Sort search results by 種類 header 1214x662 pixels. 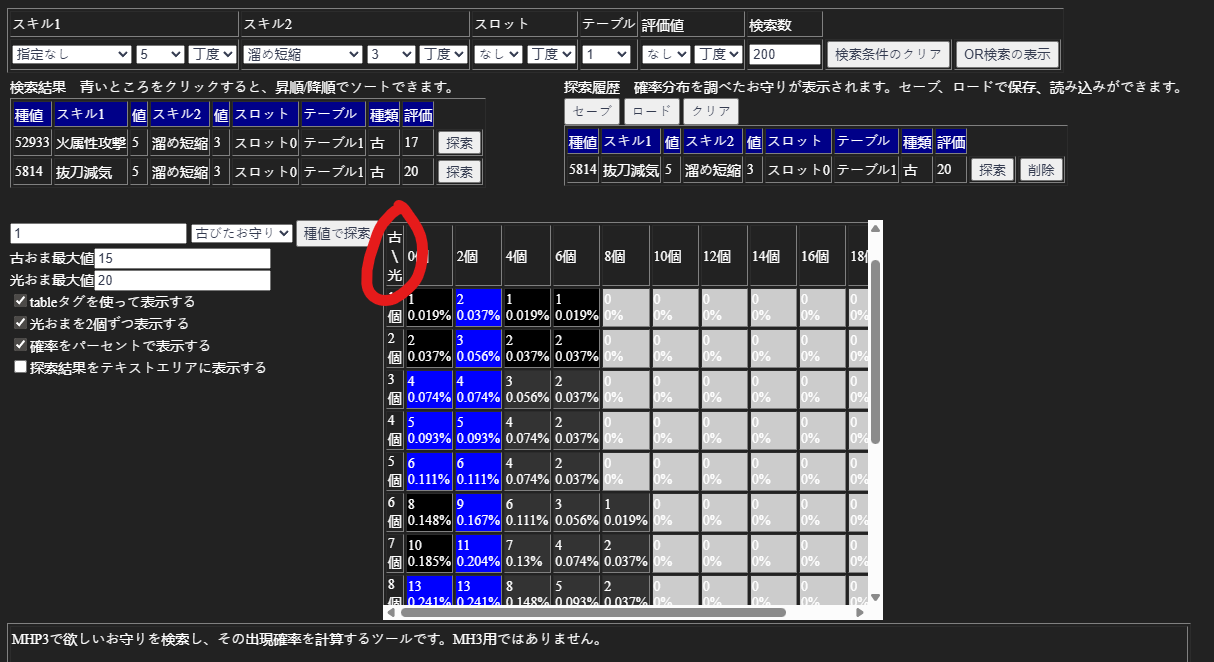(x=383, y=115)
